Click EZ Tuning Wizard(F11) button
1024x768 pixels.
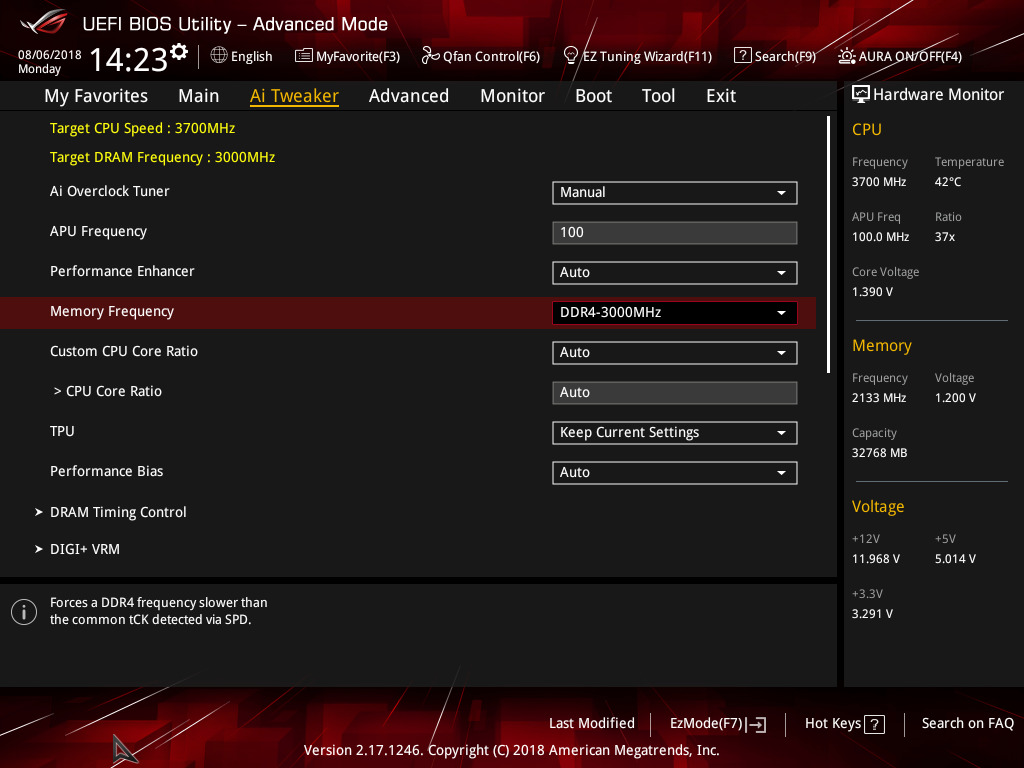point(638,56)
